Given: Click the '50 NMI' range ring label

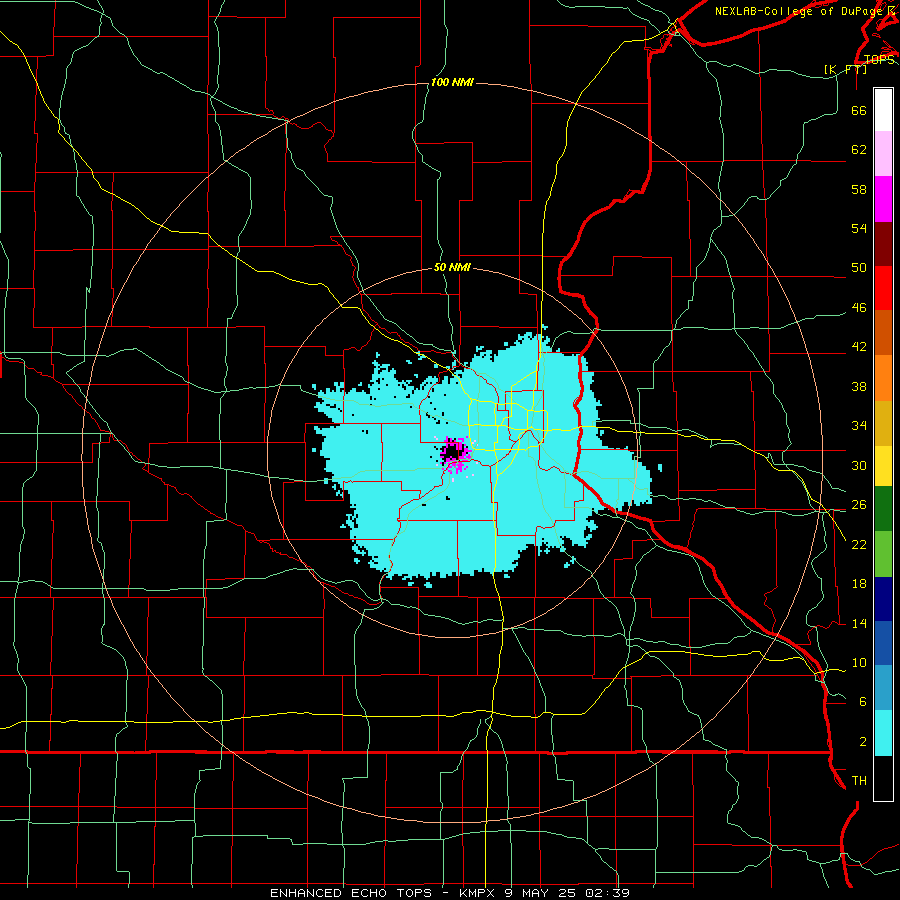Looking at the screenshot, I should click(x=452, y=267).
